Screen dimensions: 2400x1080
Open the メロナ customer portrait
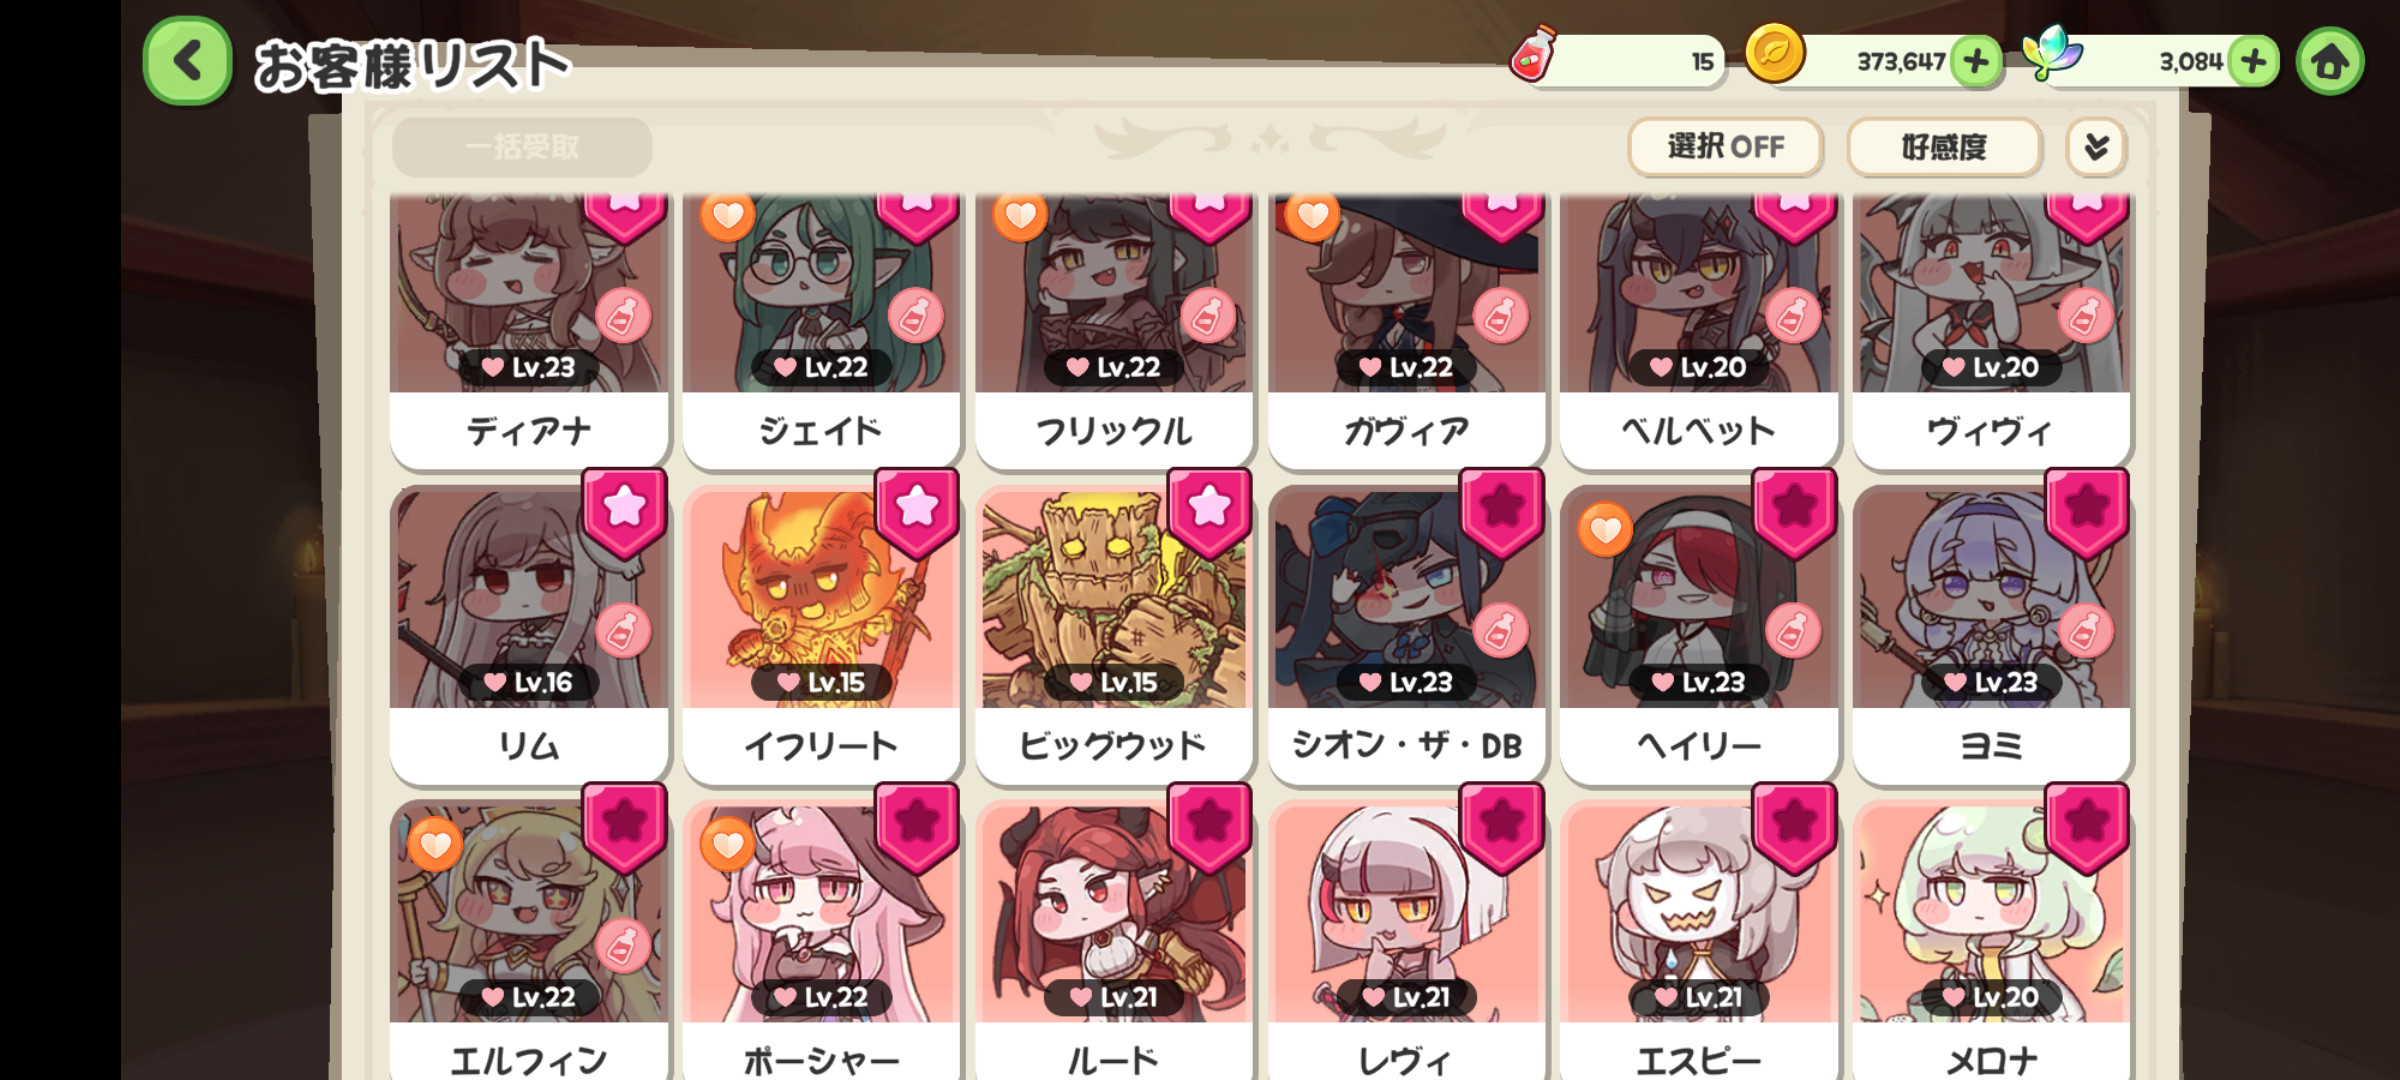(x=1991, y=912)
